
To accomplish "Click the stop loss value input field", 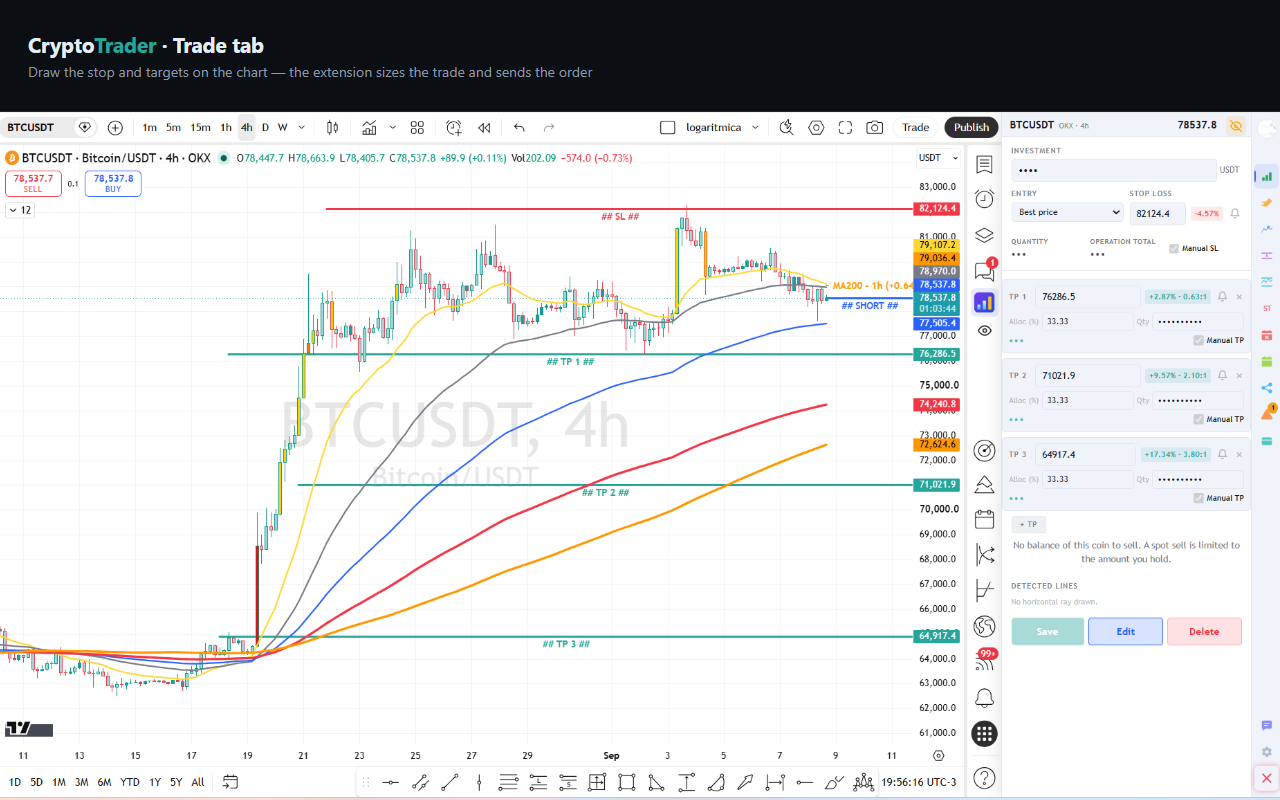I will tap(1158, 213).
